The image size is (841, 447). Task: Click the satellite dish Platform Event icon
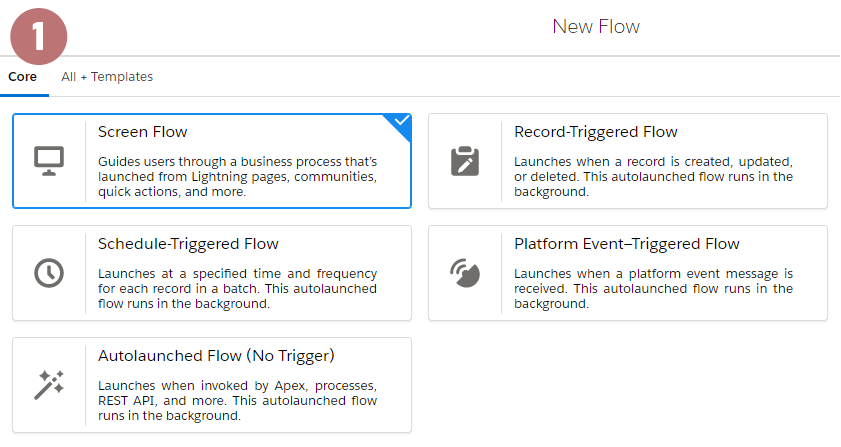(x=465, y=273)
